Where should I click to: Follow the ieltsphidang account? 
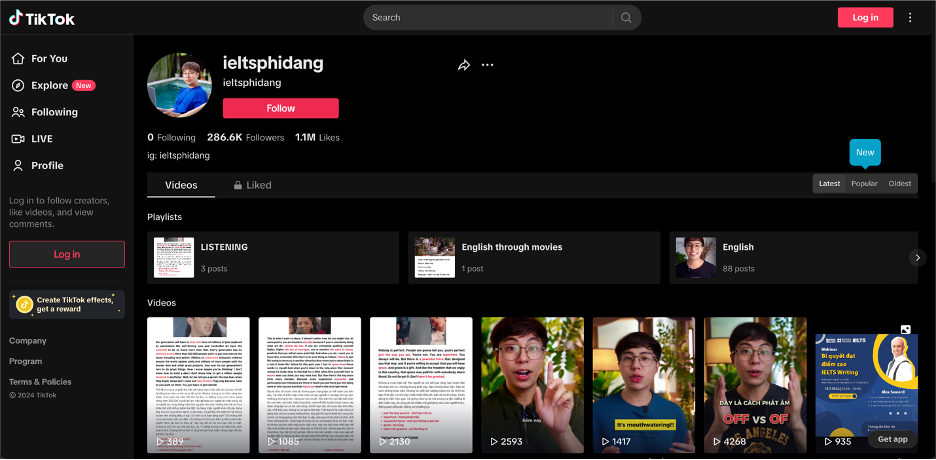(281, 108)
